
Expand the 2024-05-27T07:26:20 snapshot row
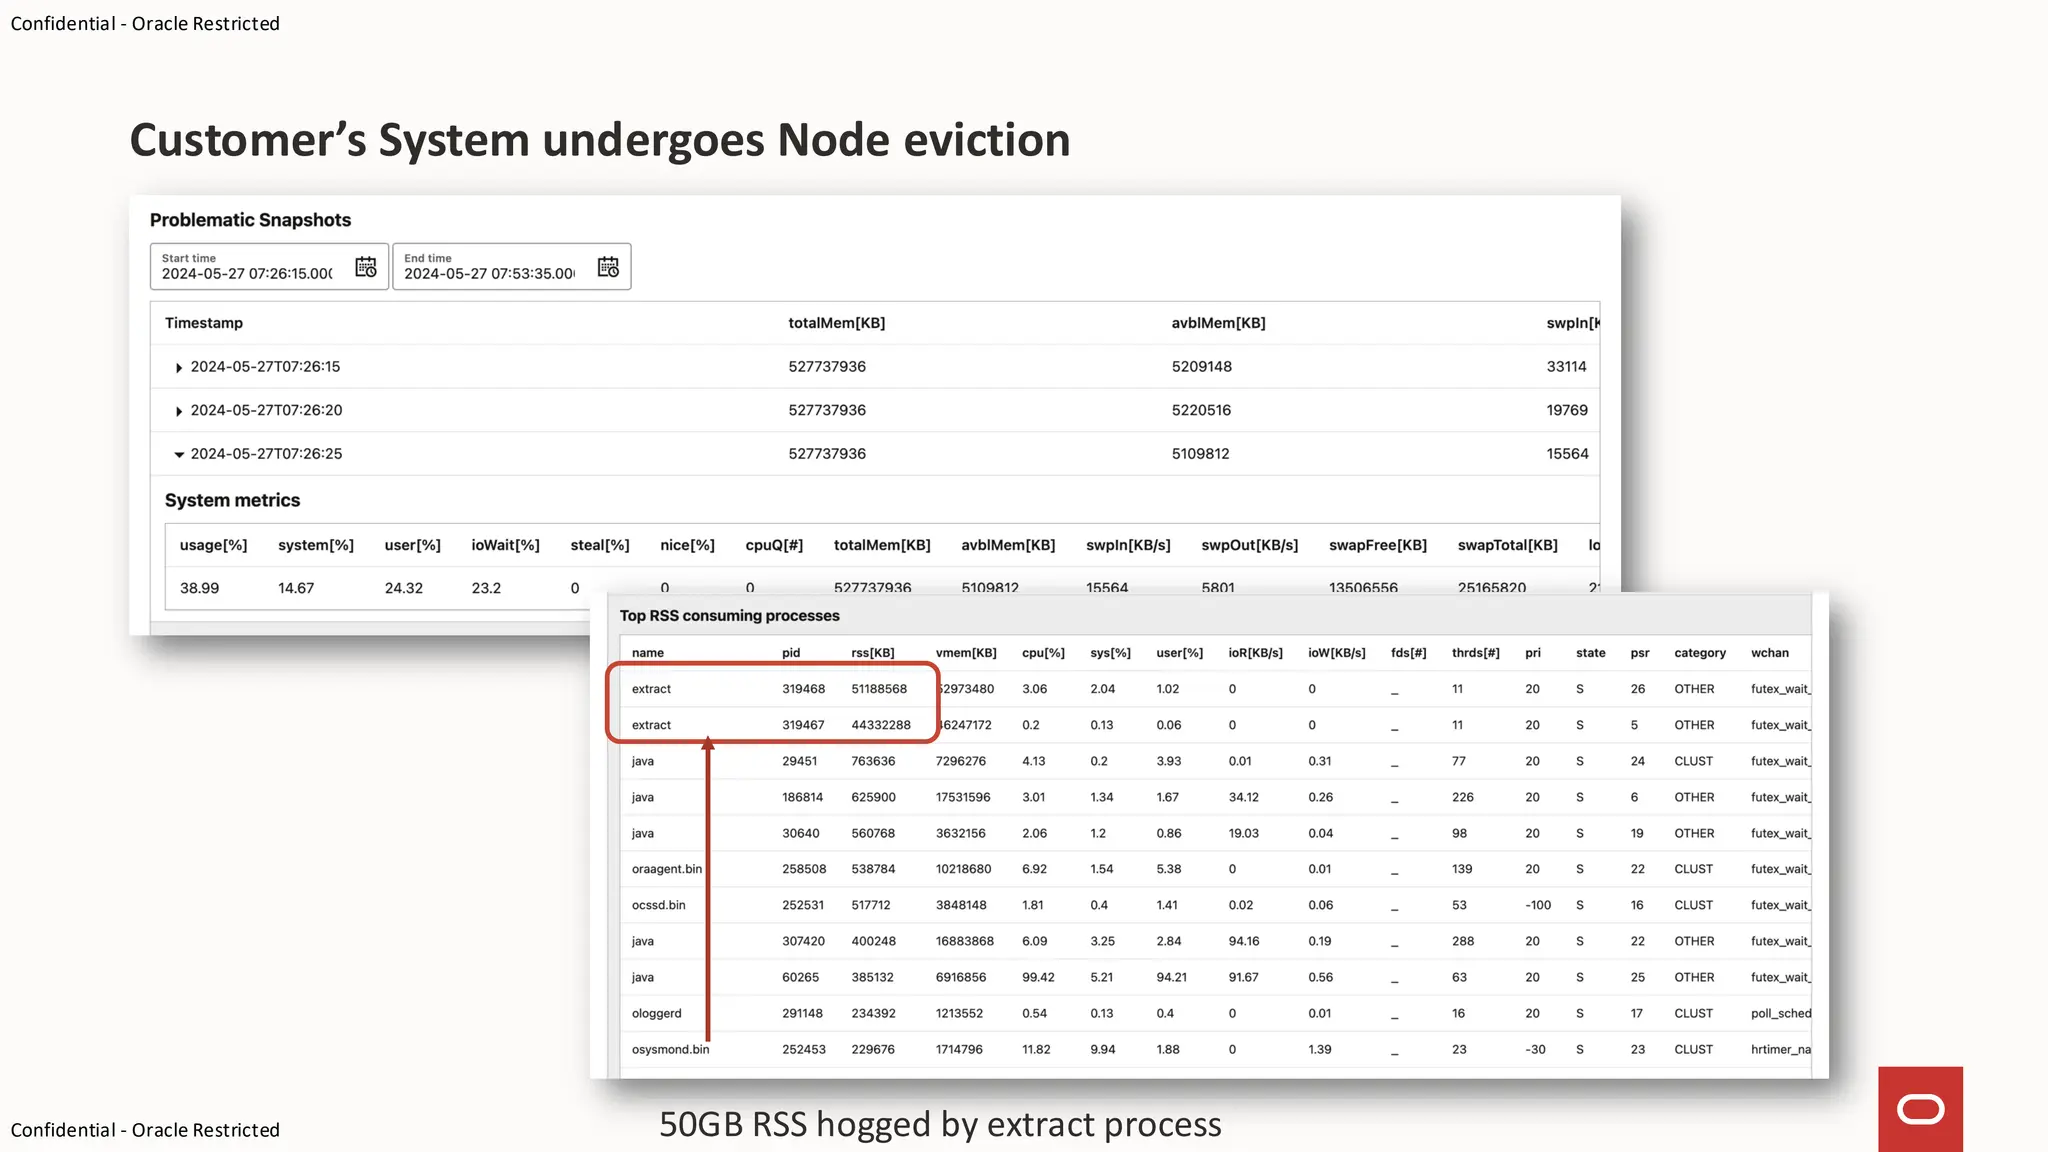pyautogui.click(x=179, y=411)
